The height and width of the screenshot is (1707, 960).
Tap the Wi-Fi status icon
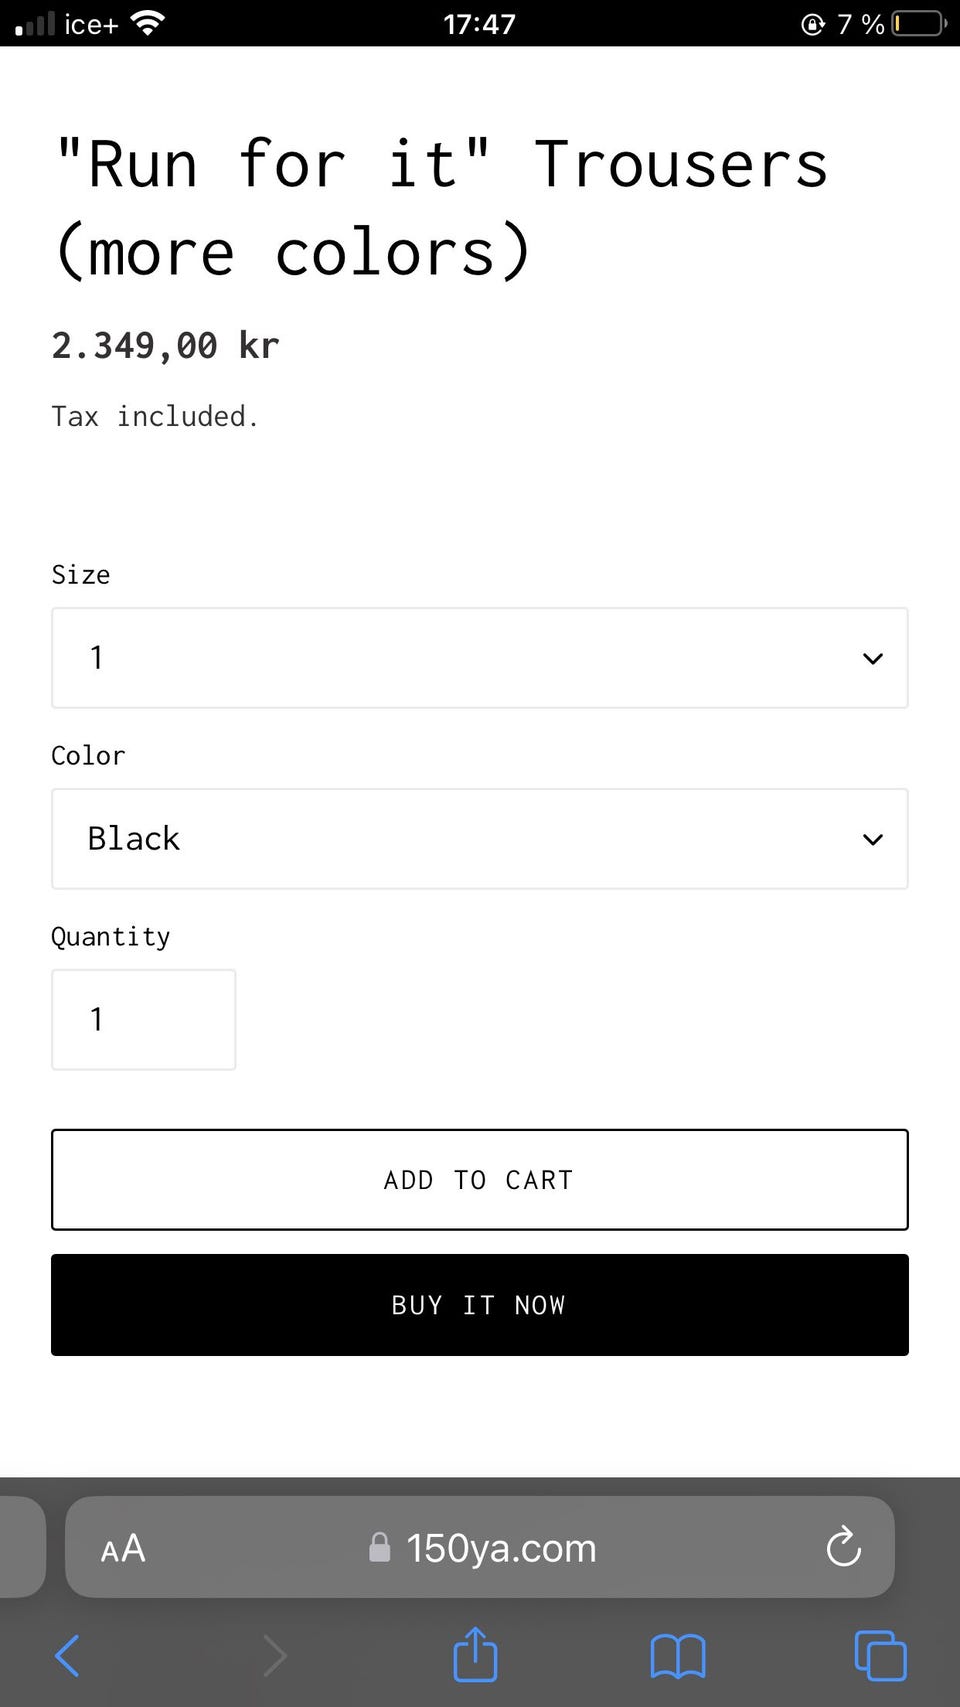[x=148, y=23]
